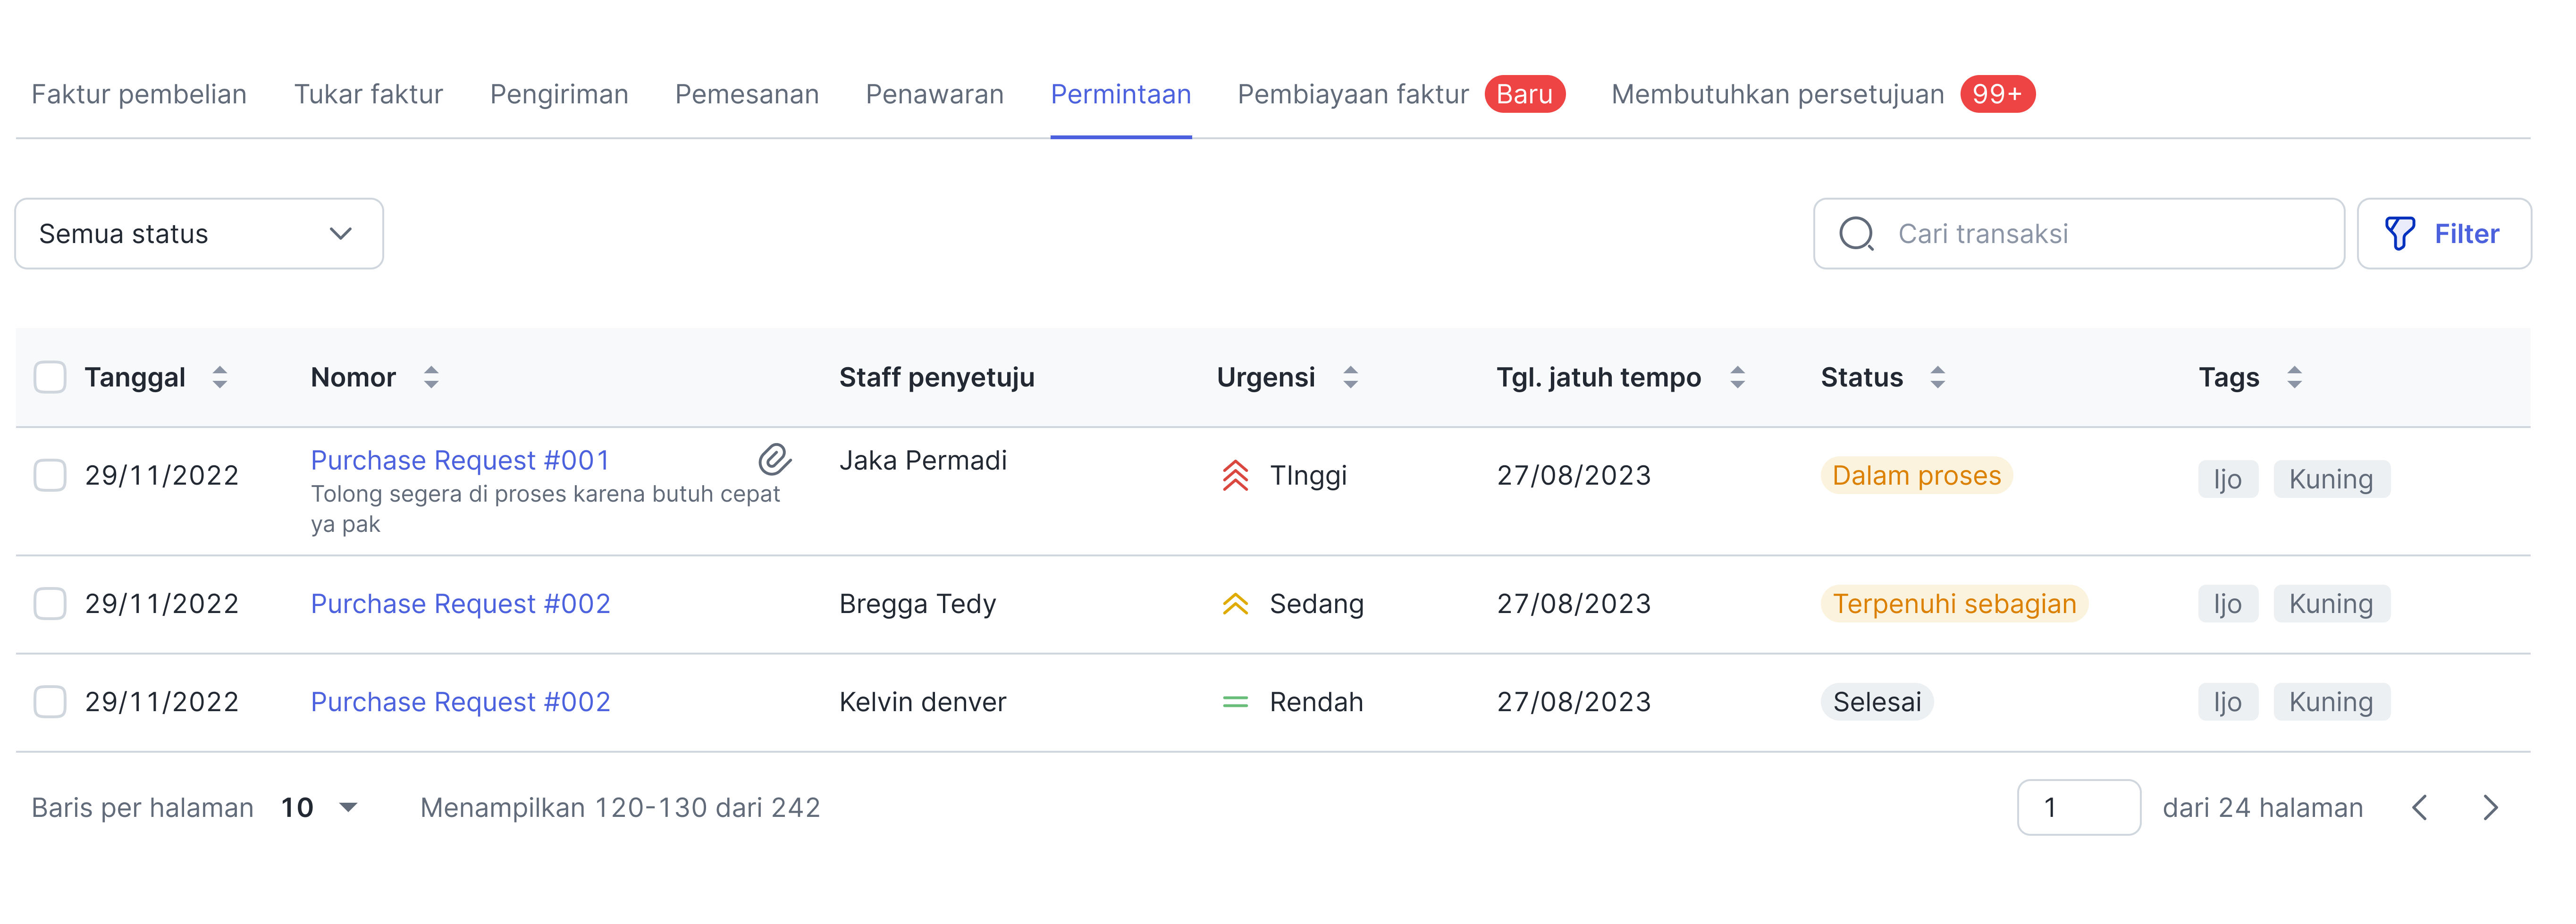This screenshot has width=2576, height=924.
Task: Click the yellow Sedang urgency icon
Action: tap(1235, 604)
